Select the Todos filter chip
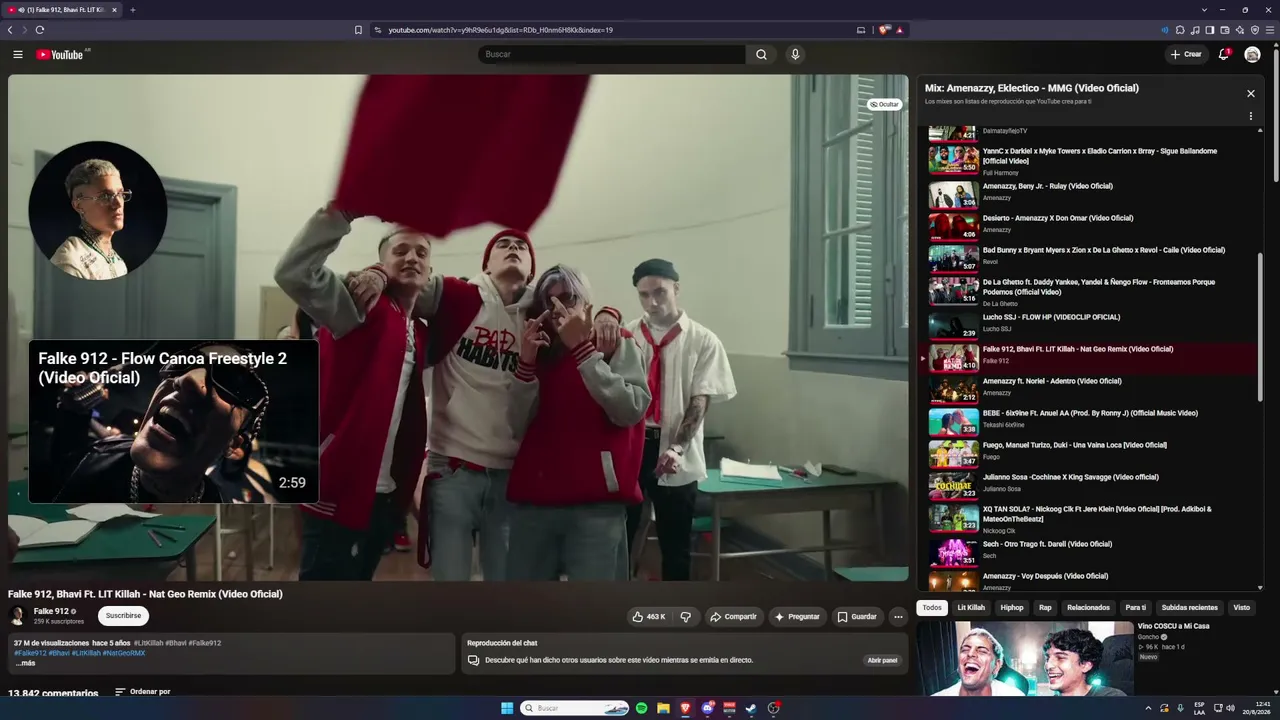1280x720 pixels. click(932, 607)
